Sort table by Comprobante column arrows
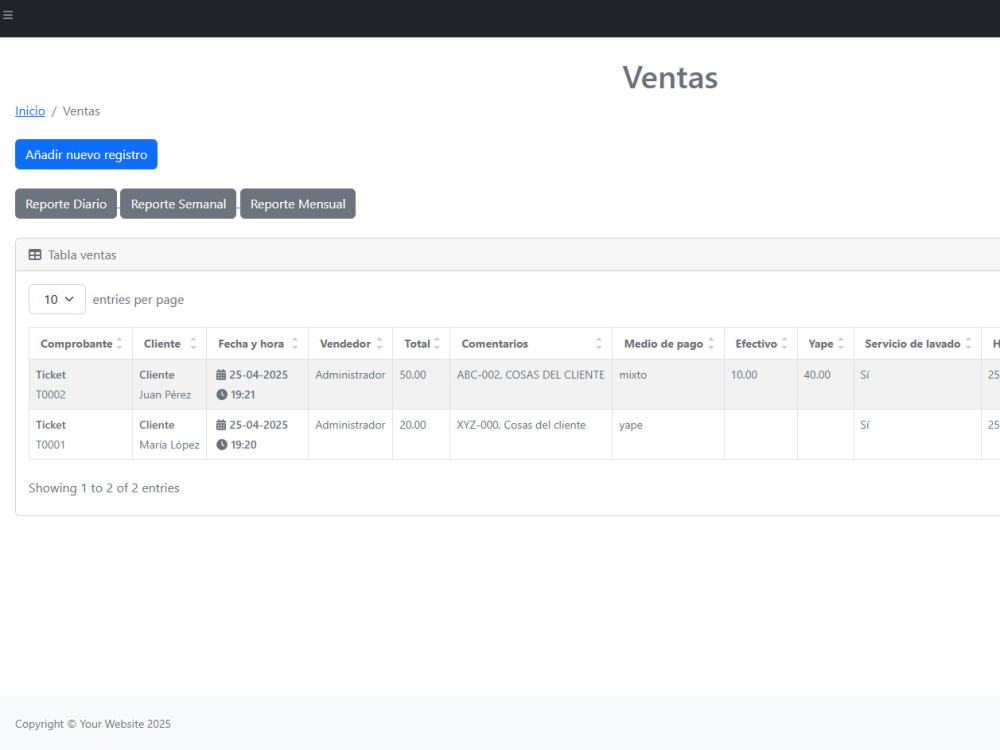This screenshot has width=1000, height=750. coord(119,344)
